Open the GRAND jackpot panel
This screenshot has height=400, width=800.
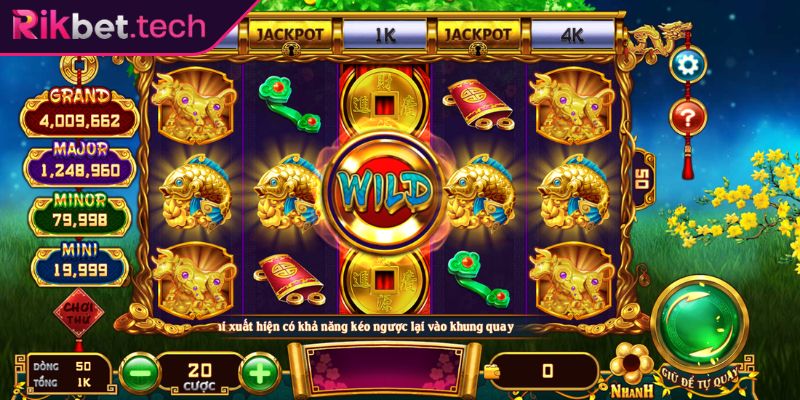[x=79, y=112]
